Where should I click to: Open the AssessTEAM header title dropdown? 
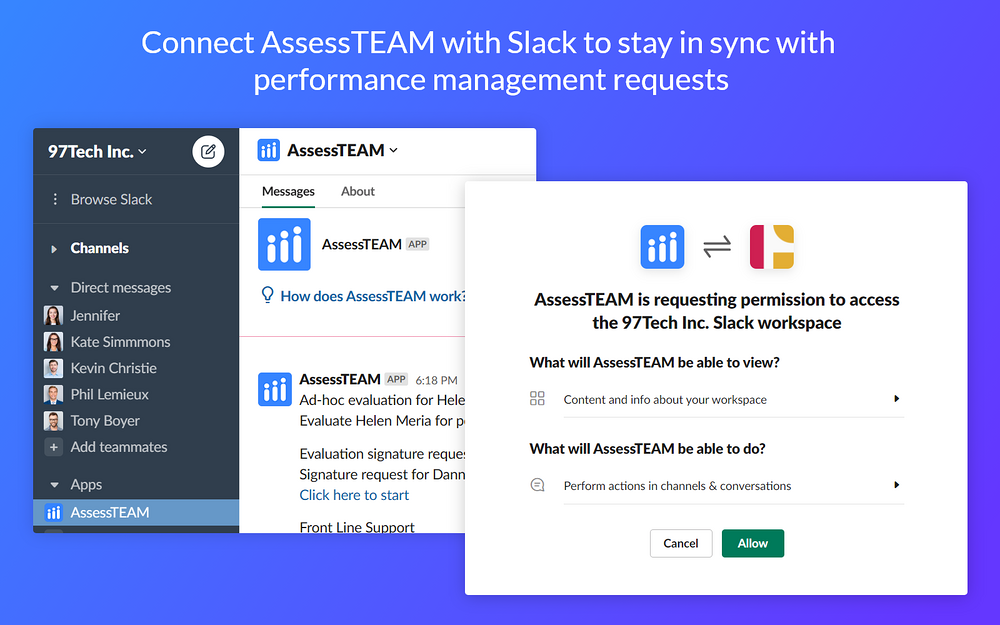coord(342,151)
